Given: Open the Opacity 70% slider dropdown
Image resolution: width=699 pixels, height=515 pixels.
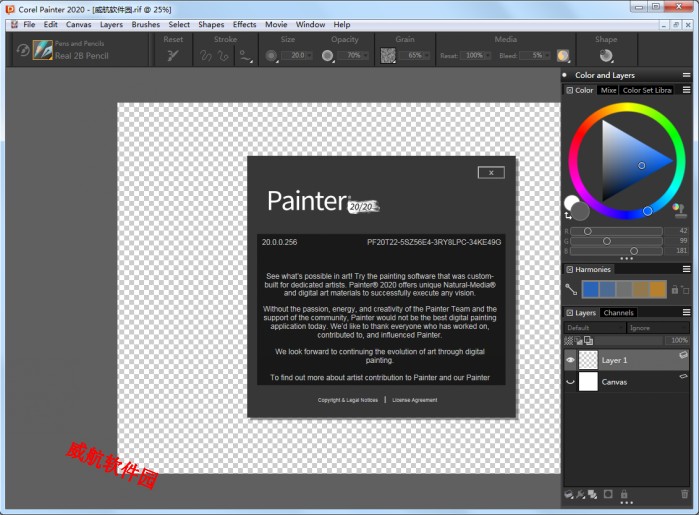Looking at the screenshot, I should 366,55.
